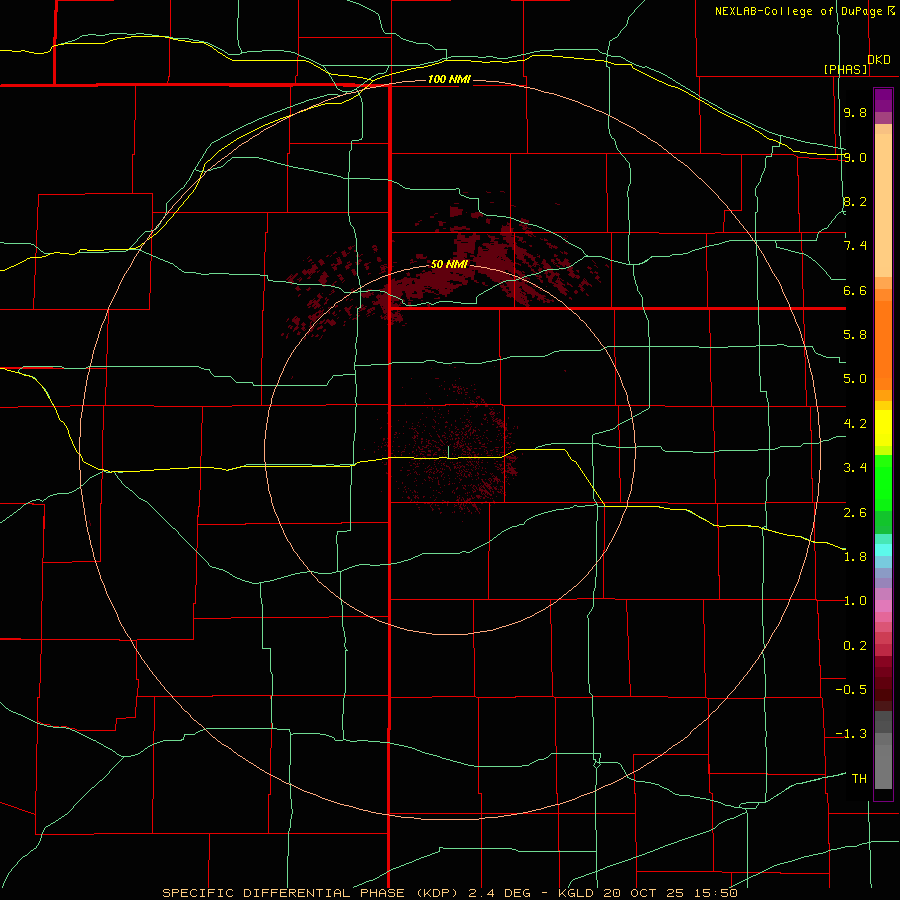Click the 0.2 scale value
Viewport: 900px width, 900px height.
coord(855,646)
